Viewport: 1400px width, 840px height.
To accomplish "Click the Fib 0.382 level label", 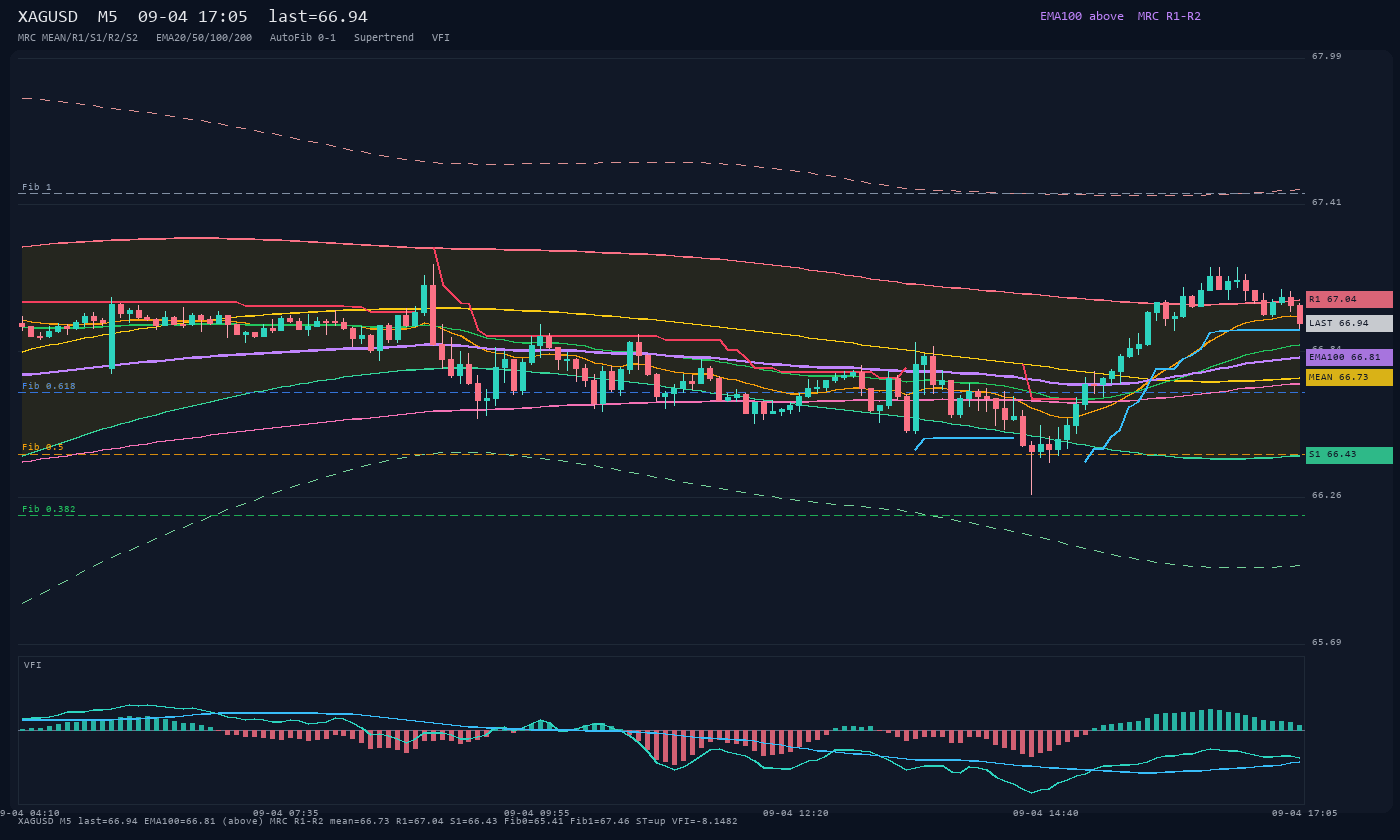I will (x=49, y=509).
